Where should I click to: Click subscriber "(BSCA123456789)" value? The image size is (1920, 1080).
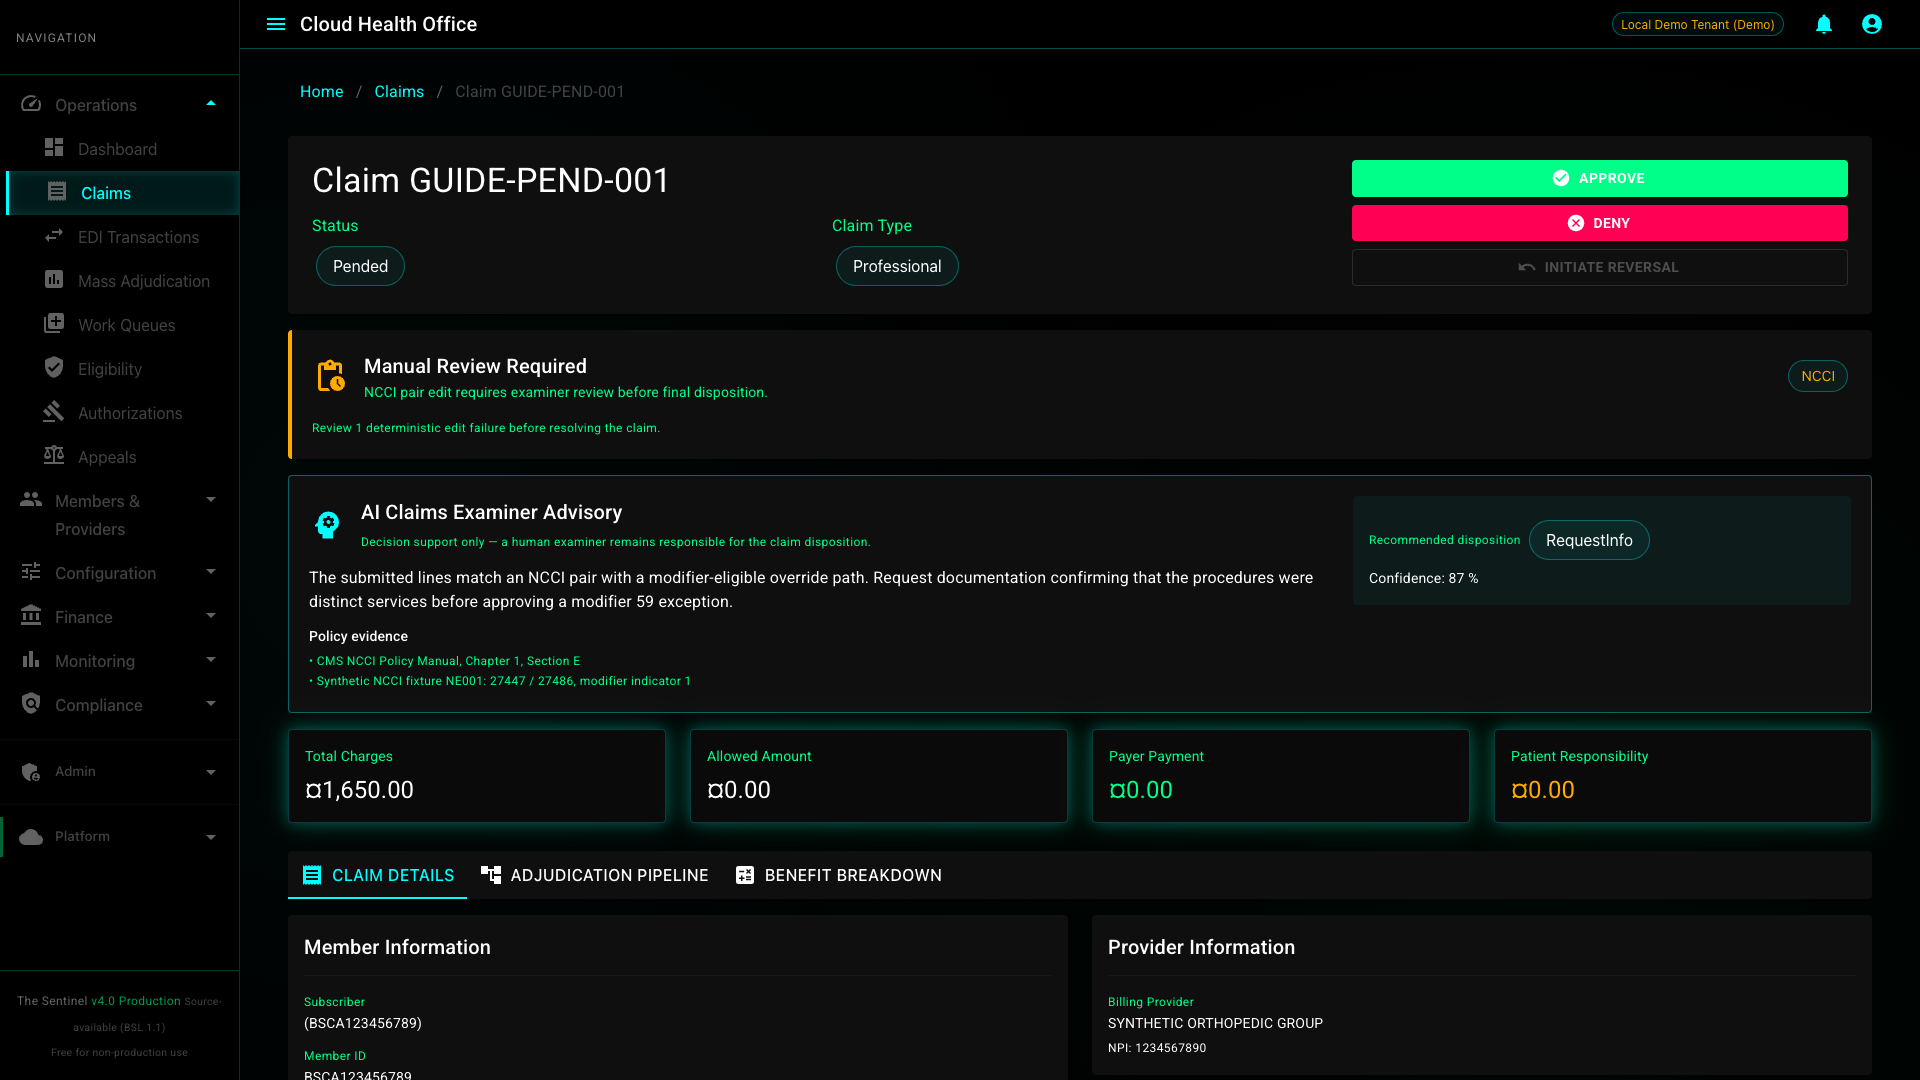coord(362,1023)
